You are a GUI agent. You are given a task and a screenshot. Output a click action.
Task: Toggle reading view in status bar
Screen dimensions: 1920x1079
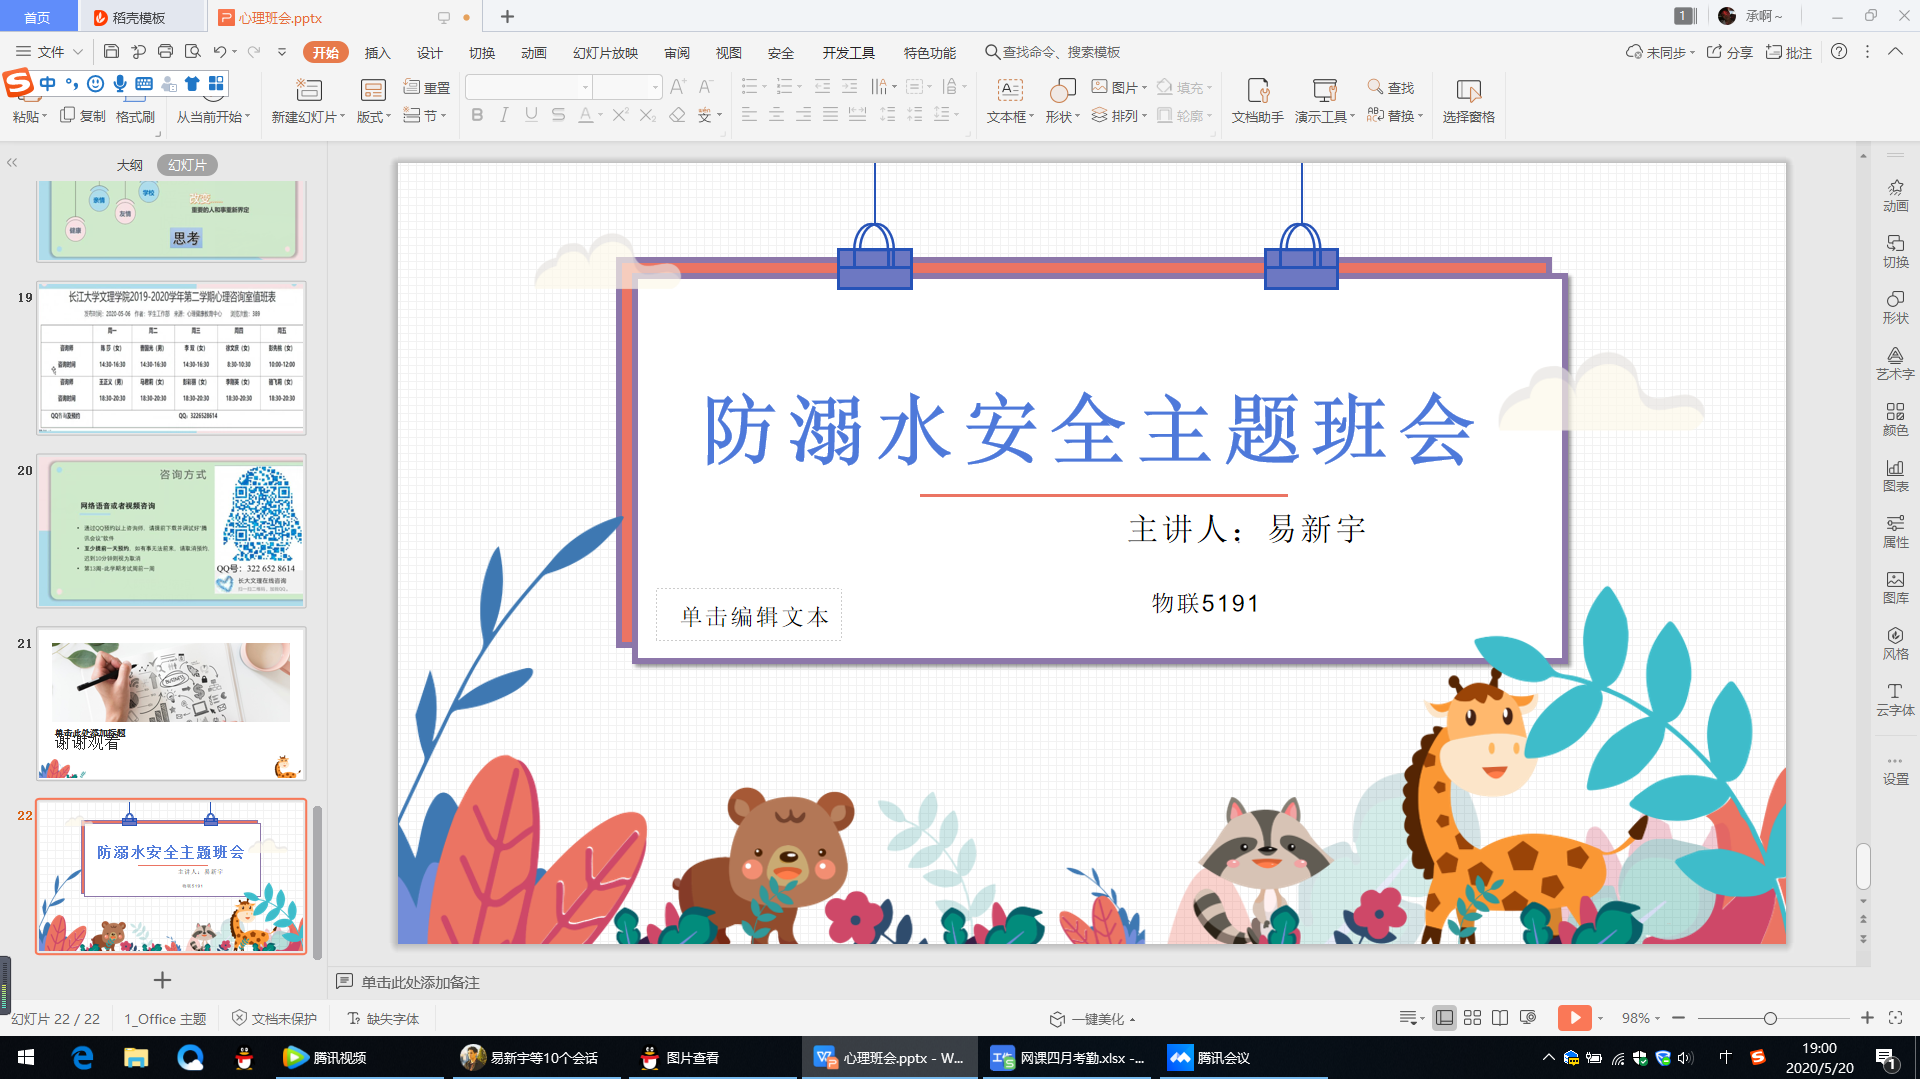pos(1500,1018)
